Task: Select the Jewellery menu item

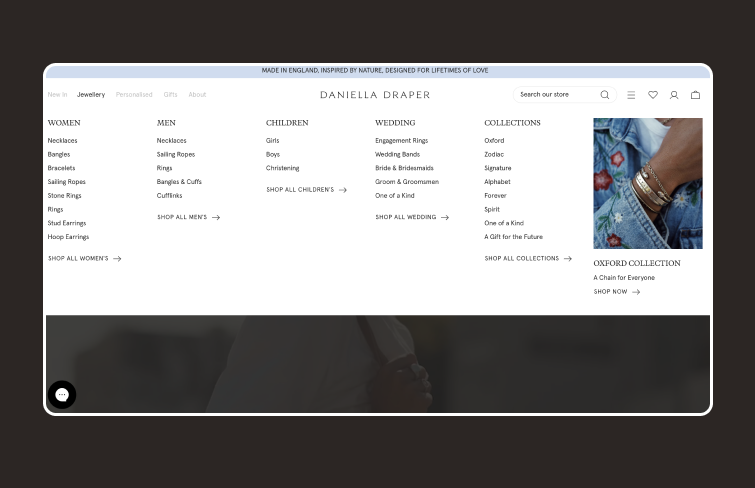Action: tap(91, 94)
